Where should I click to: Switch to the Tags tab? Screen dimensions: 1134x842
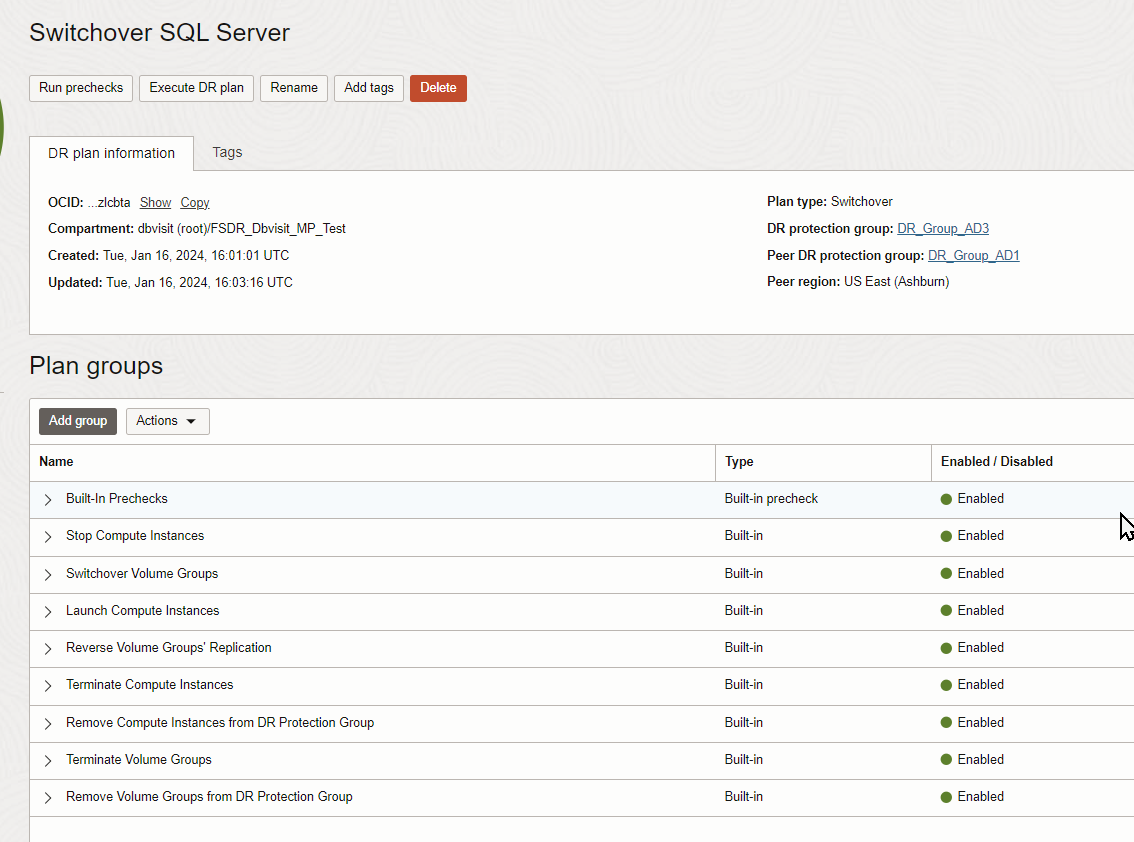[x=227, y=152]
